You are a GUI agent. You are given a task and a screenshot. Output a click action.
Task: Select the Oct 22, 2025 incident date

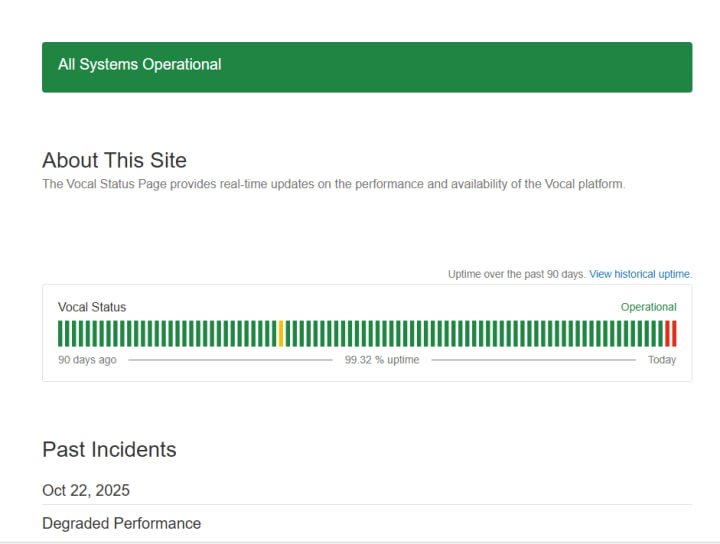[86, 490]
